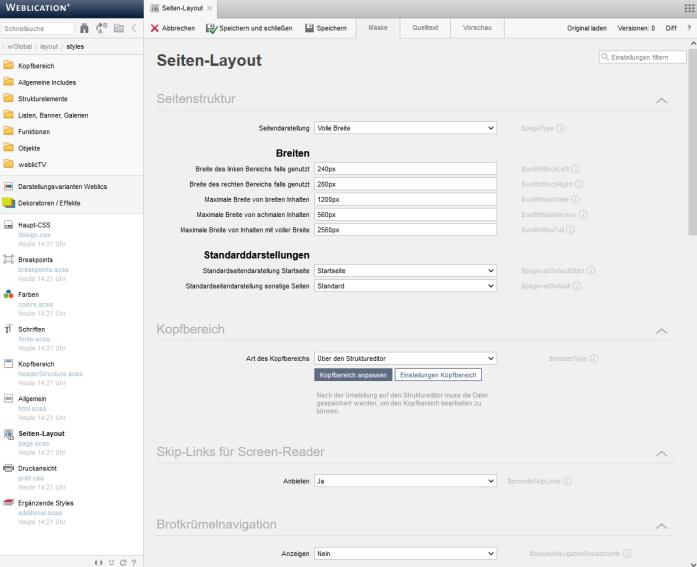Switch to the Vorschau tab
697x567 pixels.
click(477, 28)
